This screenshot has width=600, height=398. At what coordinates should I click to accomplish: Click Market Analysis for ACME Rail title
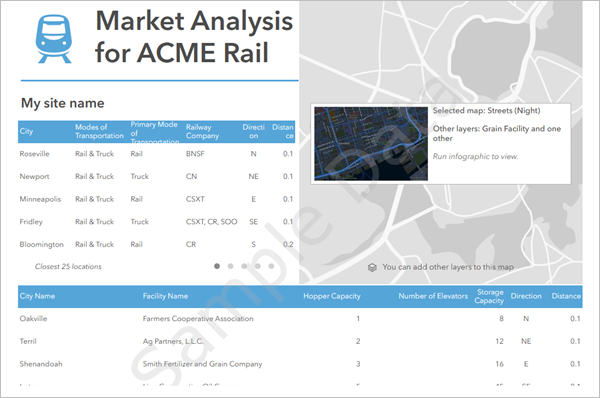pos(194,36)
